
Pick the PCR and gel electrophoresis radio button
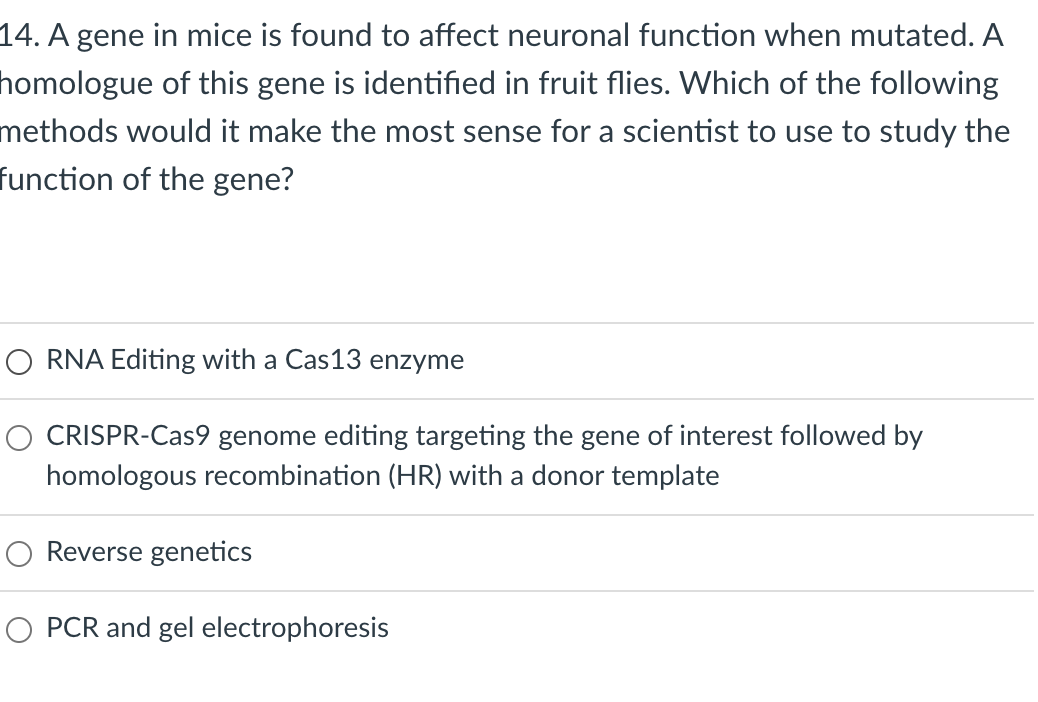point(21,629)
